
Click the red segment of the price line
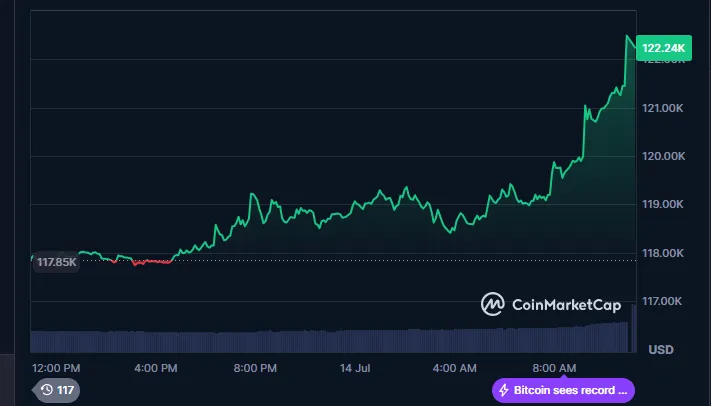(152, 262)
